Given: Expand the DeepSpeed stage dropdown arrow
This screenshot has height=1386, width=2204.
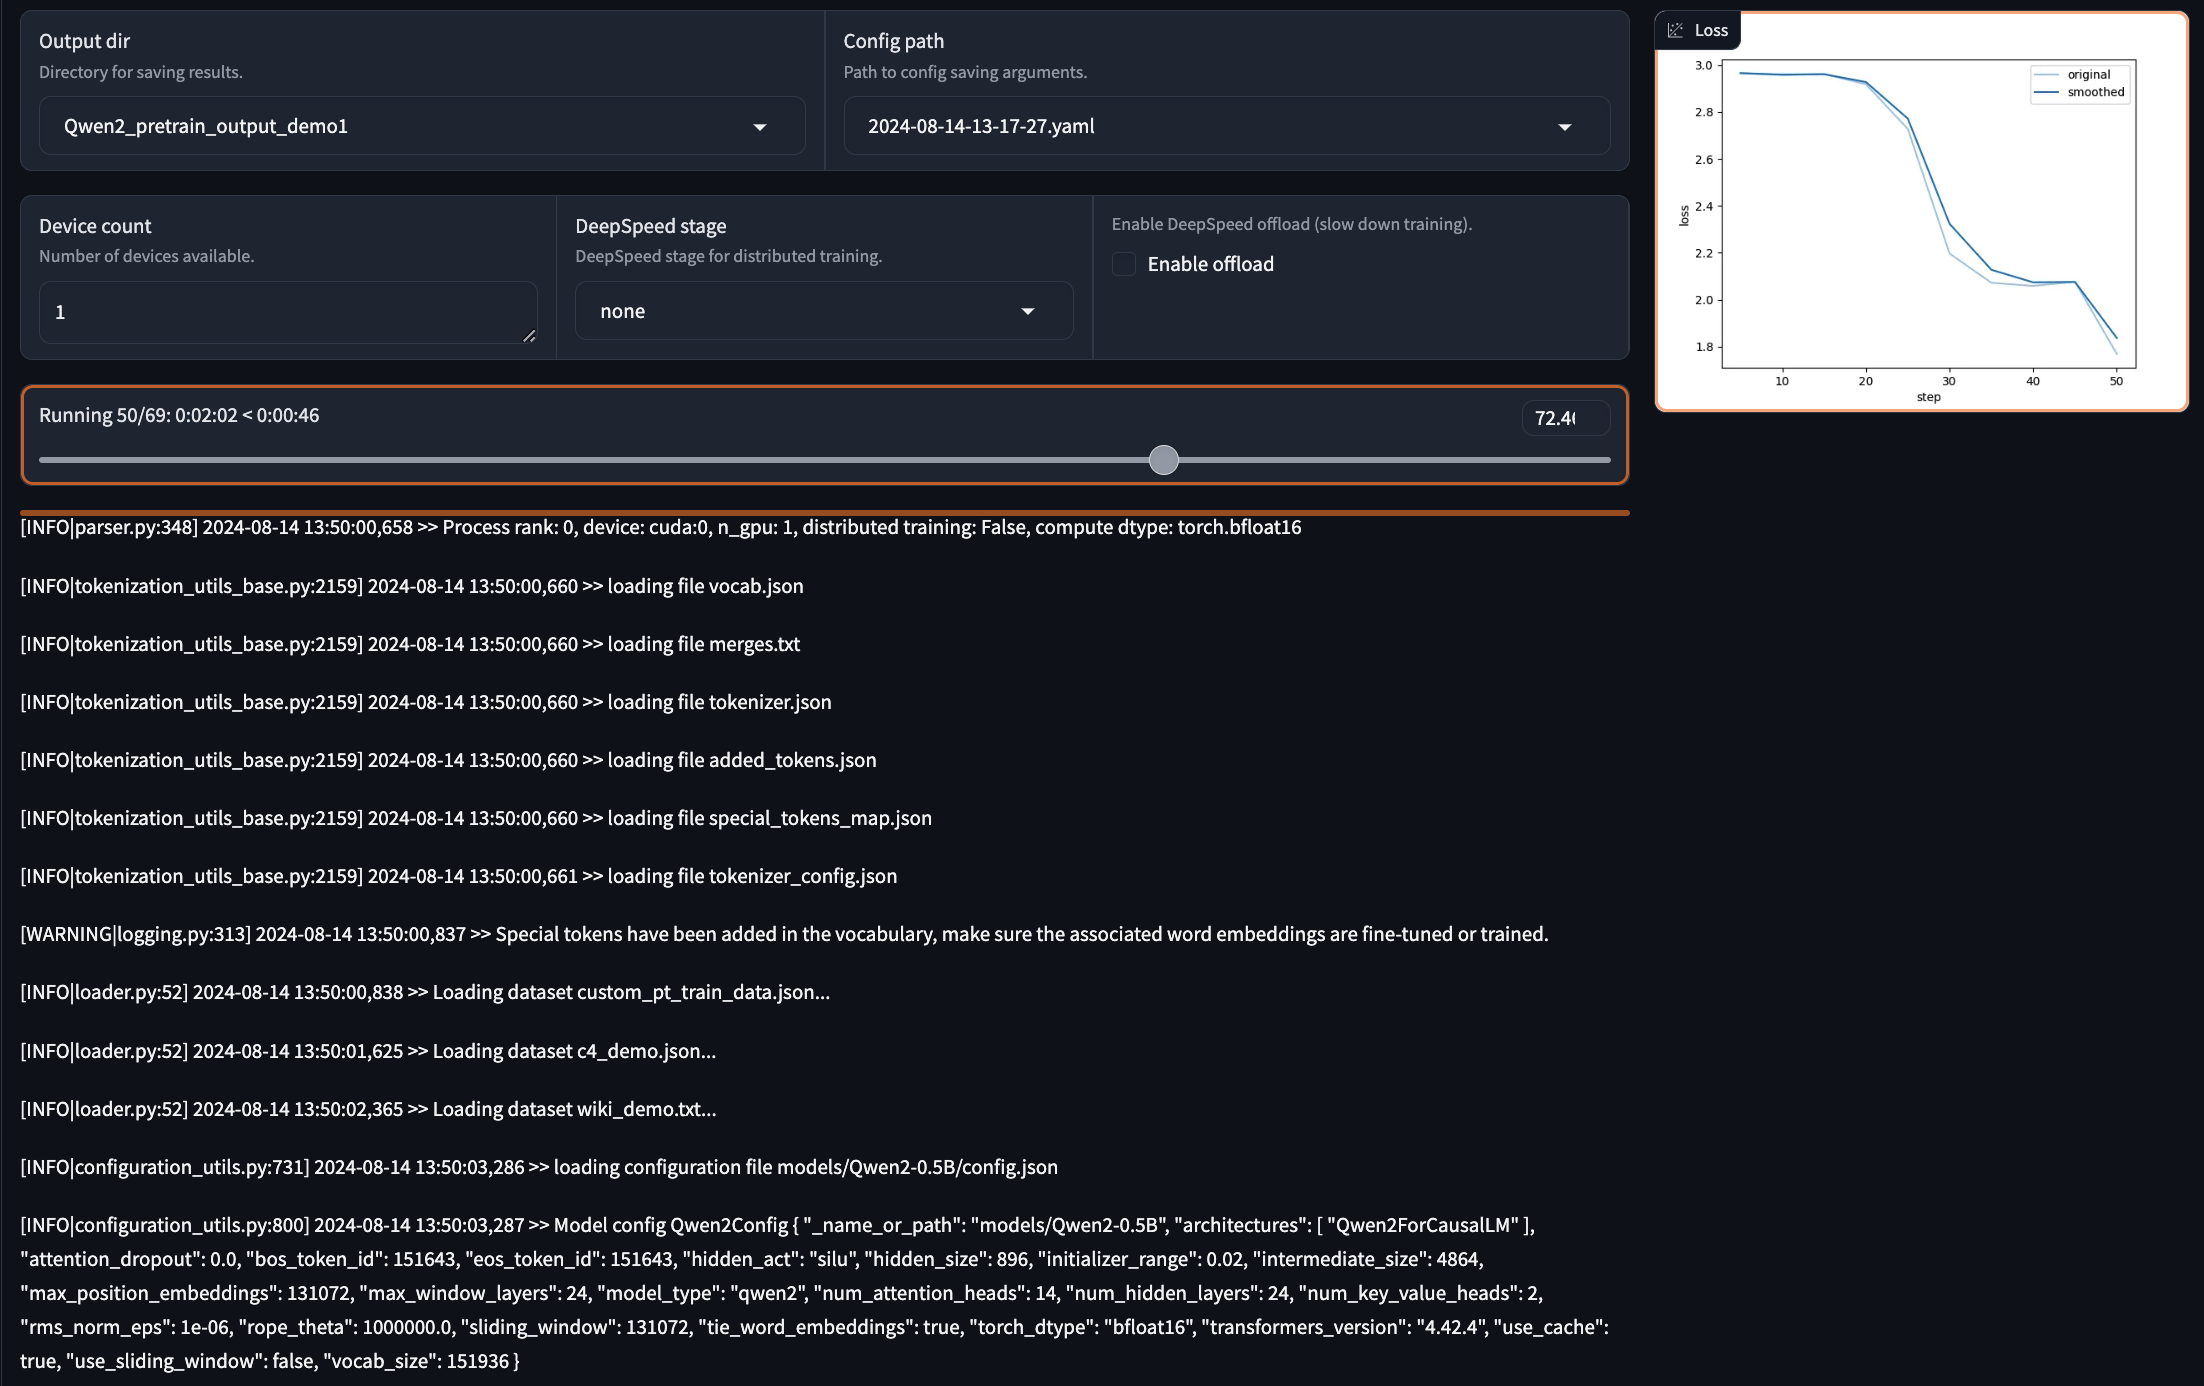Looking at the screenshot, I should (1027, 311).
